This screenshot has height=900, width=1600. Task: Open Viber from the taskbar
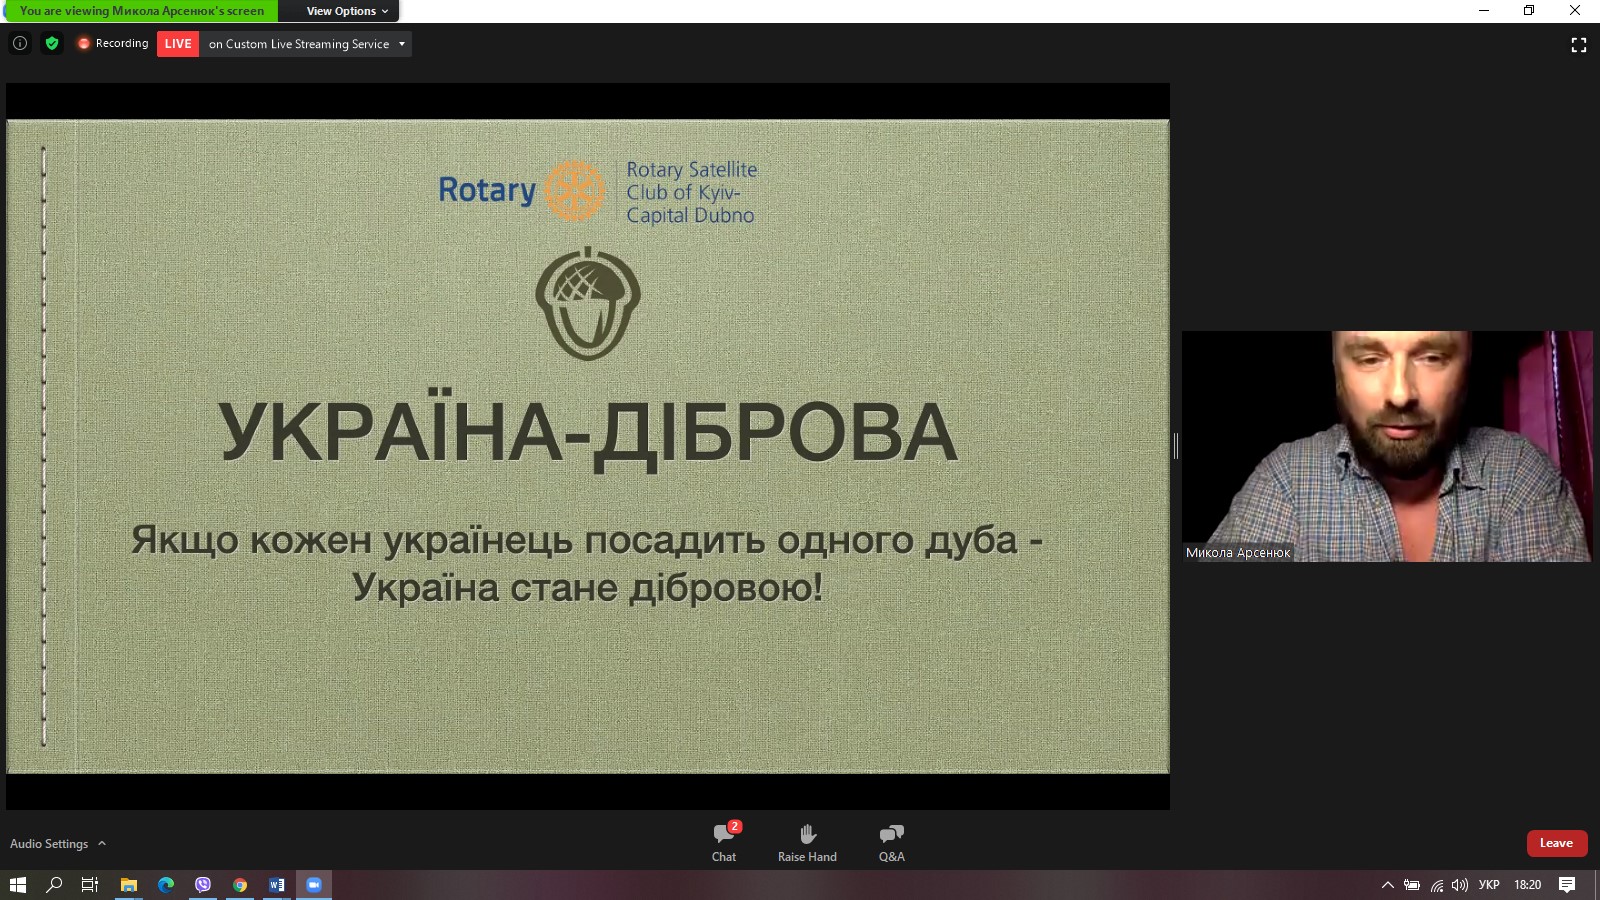click(x=203, y=885)
